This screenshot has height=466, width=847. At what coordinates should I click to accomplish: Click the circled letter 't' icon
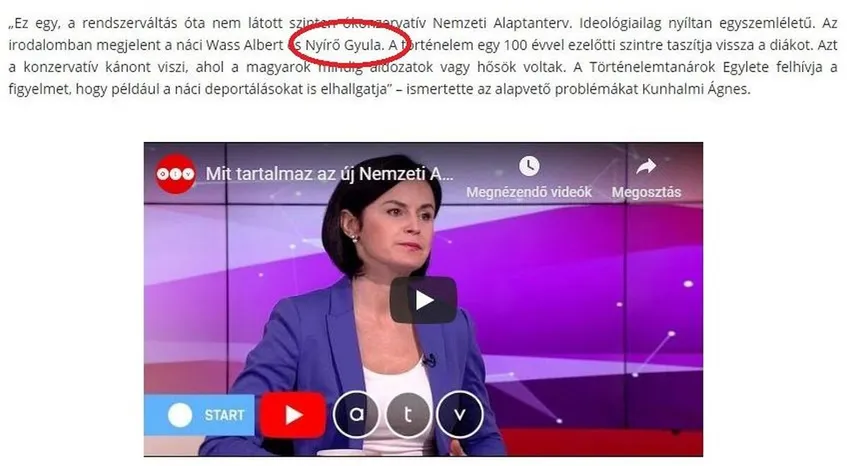pos(408,414)
